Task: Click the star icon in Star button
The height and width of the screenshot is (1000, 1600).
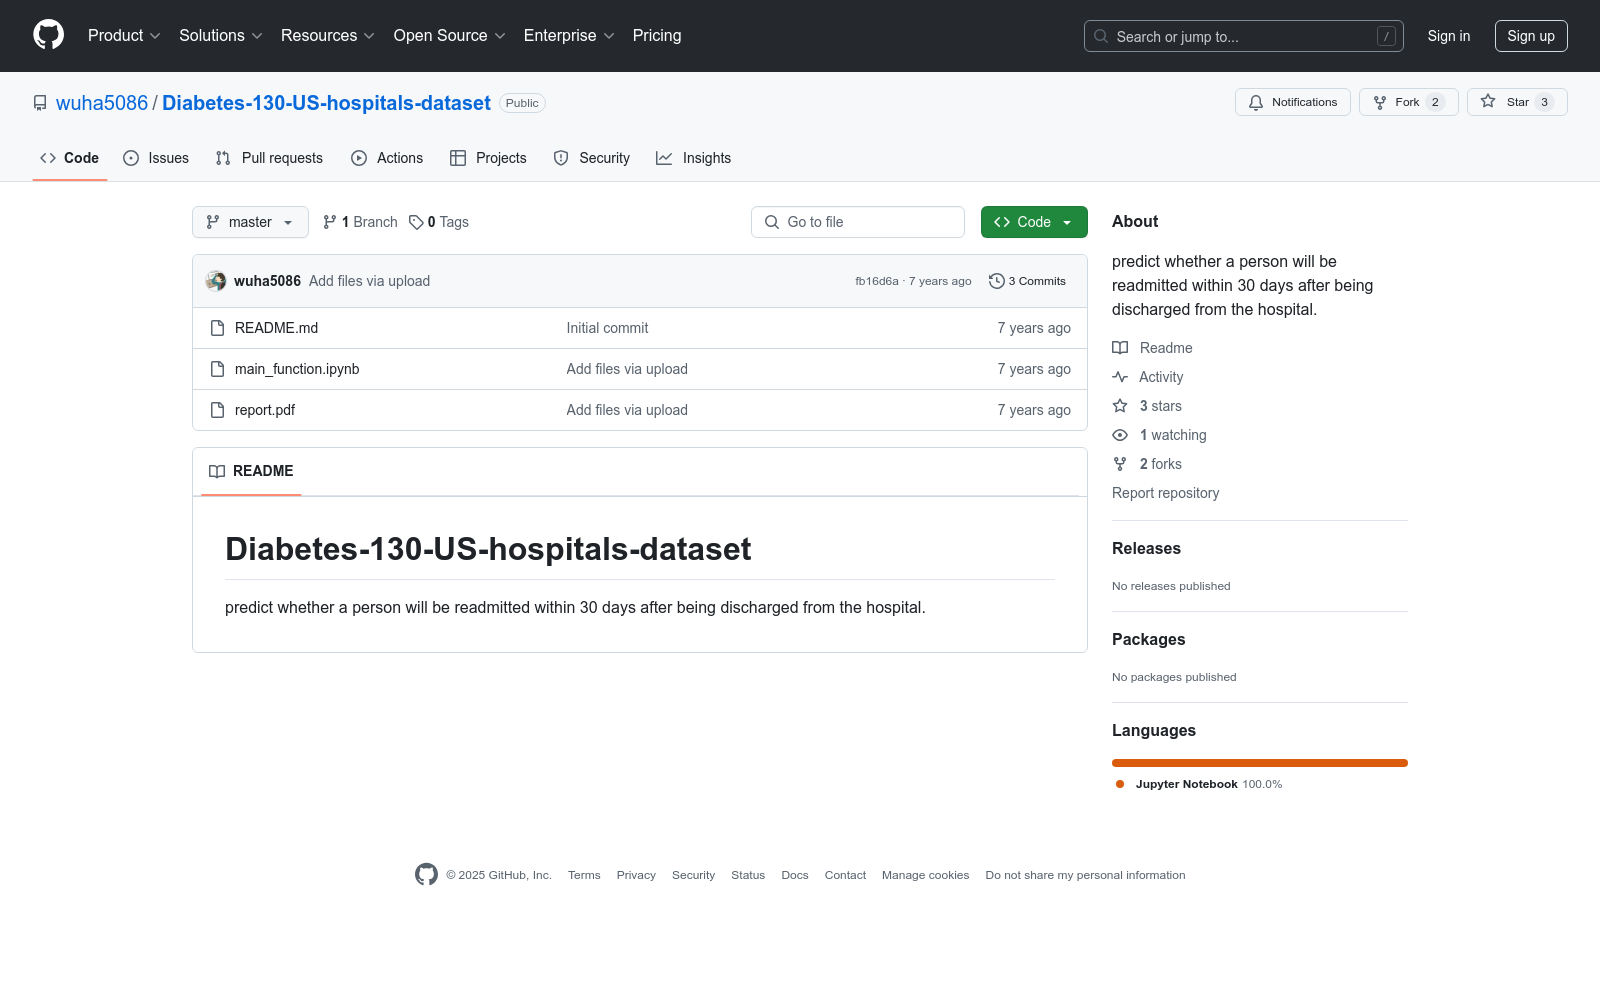Action: pos(1488,102)
